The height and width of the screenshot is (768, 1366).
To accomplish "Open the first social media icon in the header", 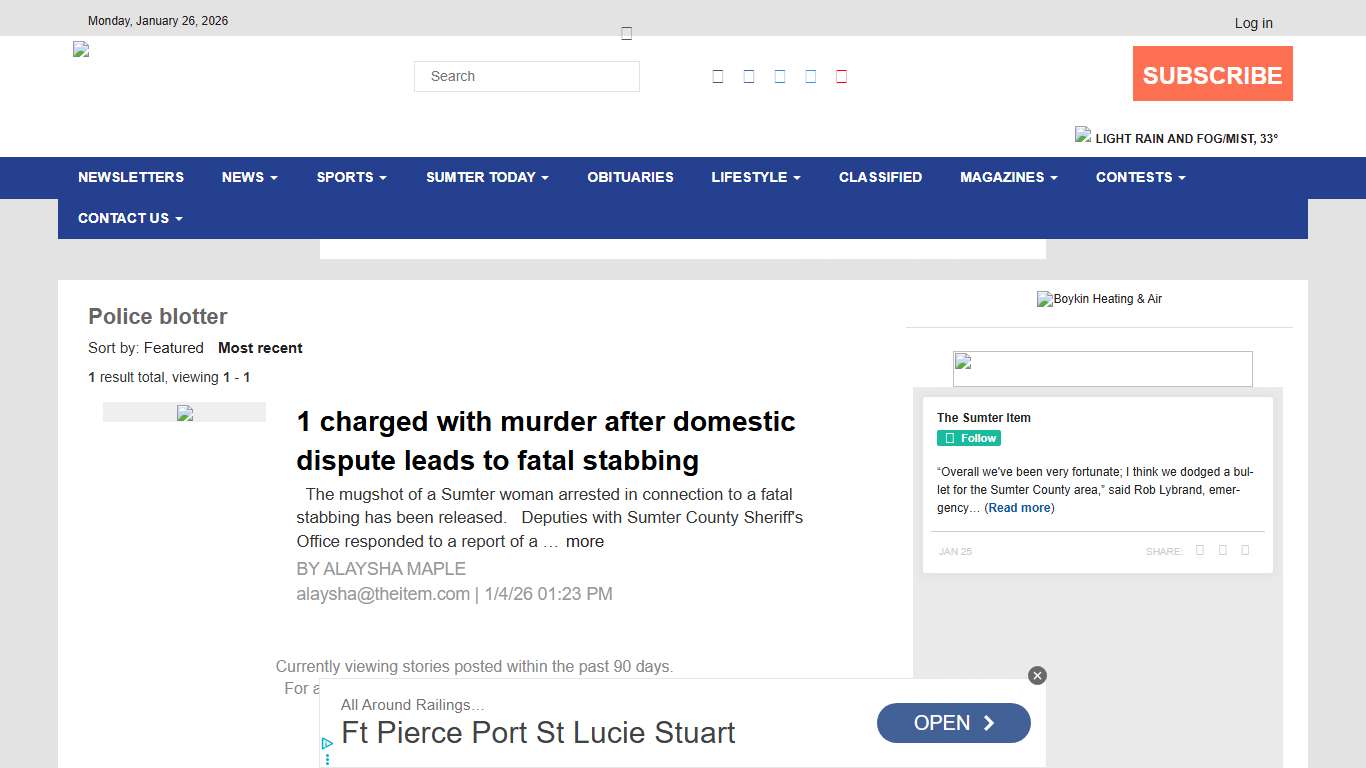I will point(717,75).
